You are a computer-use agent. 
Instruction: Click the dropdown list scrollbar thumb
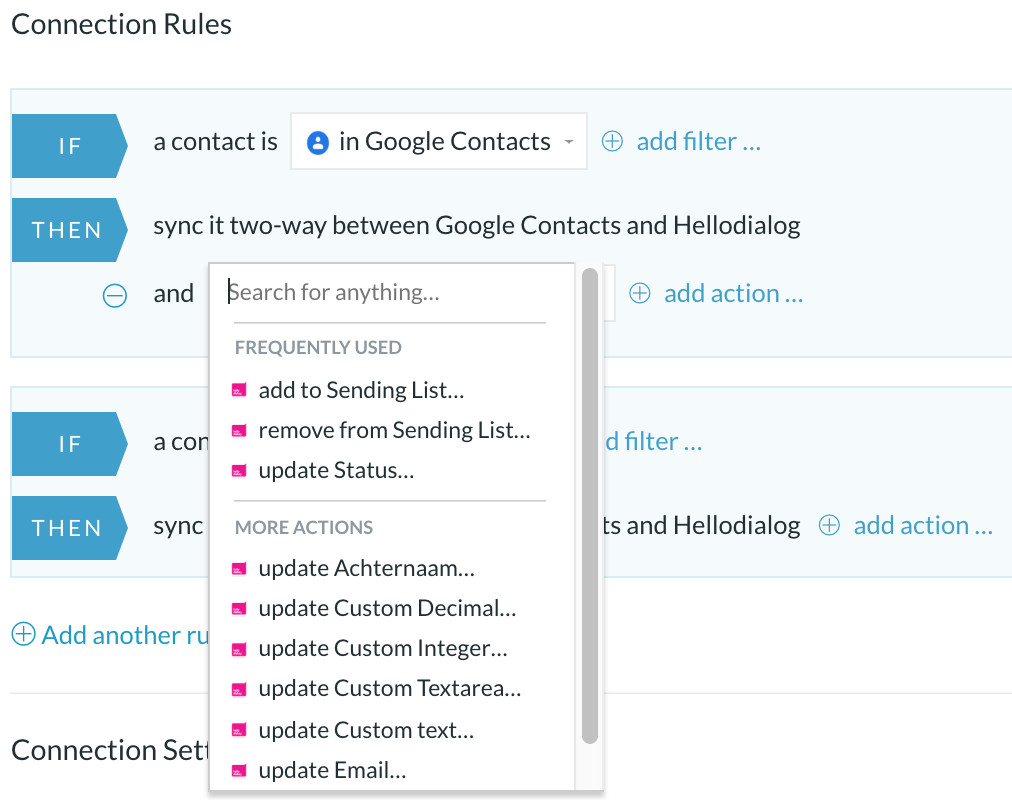click(589, 506)
